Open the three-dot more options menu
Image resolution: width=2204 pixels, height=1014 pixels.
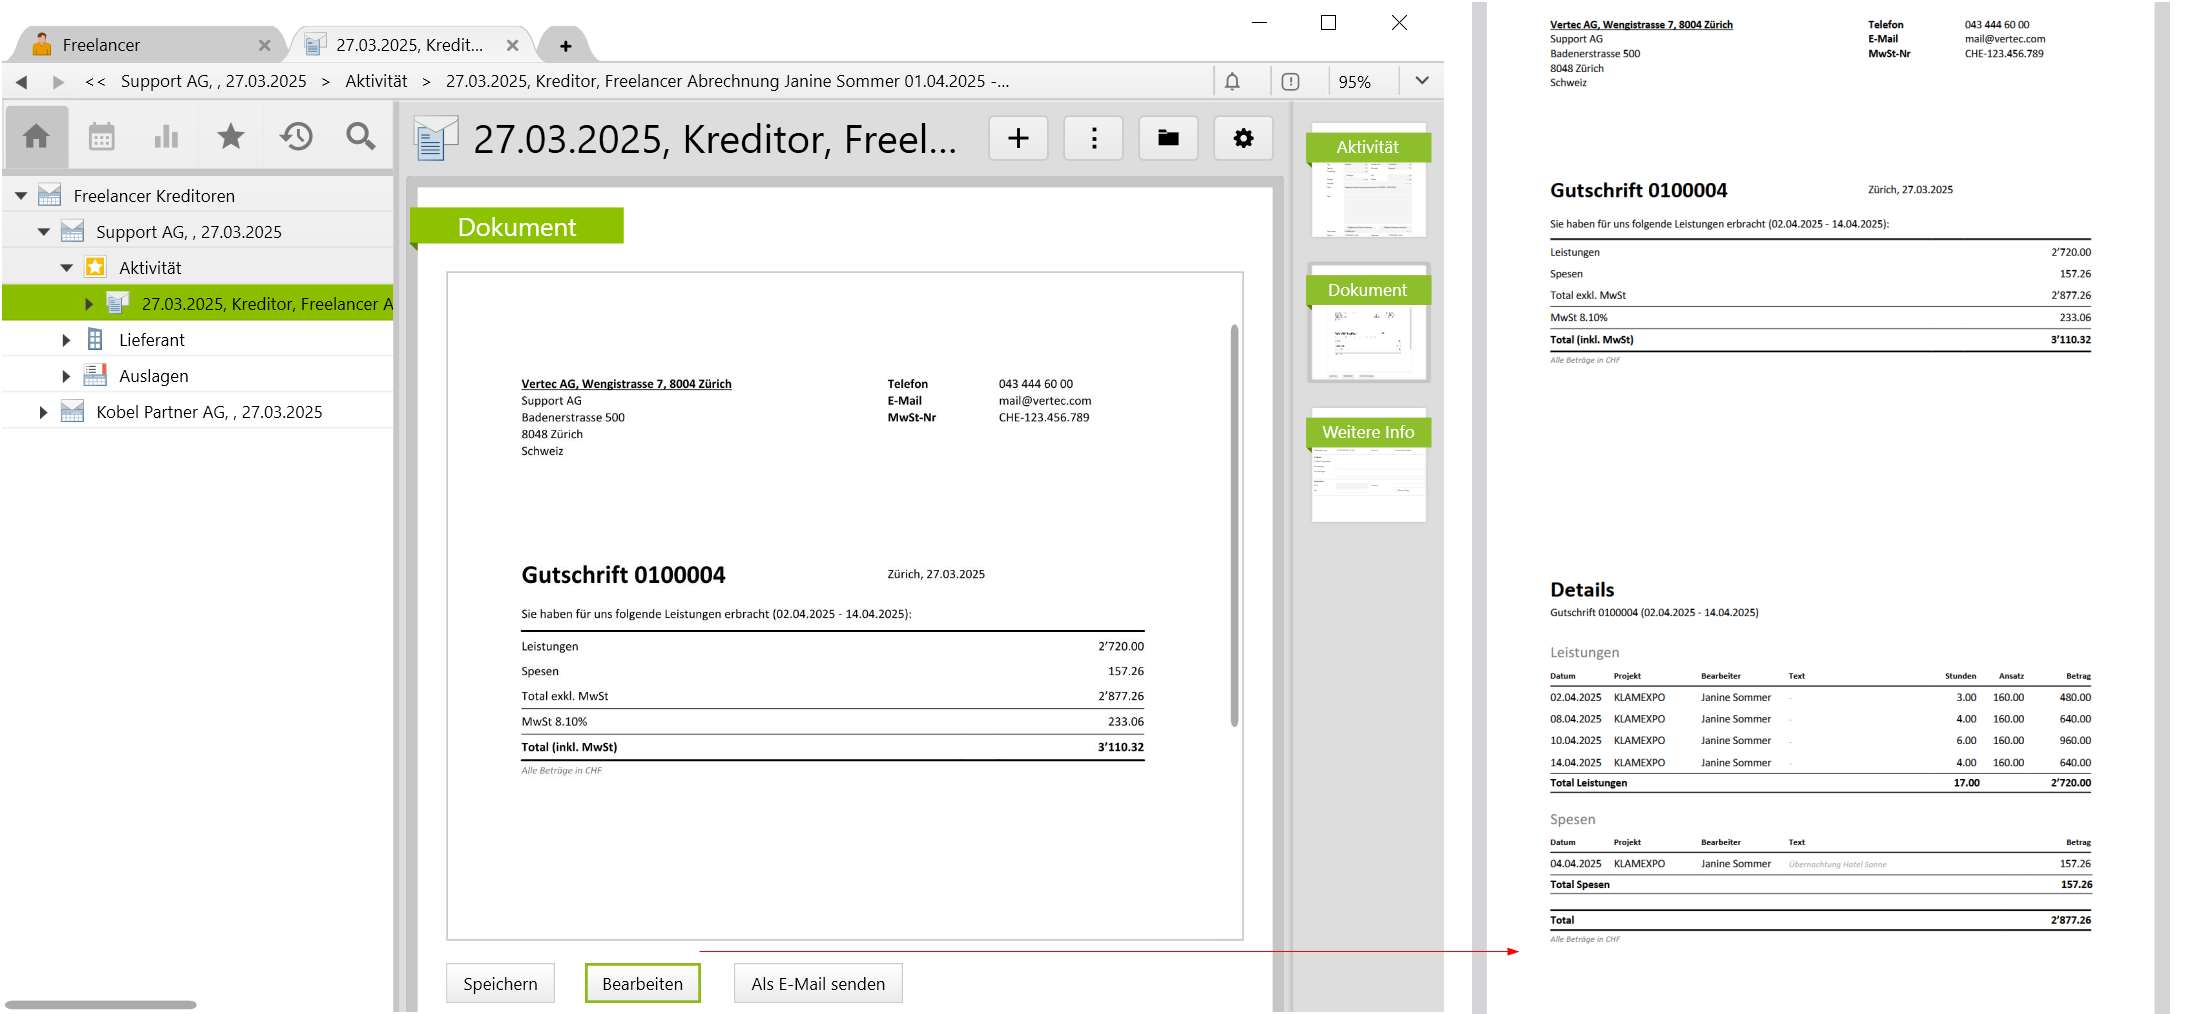[x=1094, y=138]
